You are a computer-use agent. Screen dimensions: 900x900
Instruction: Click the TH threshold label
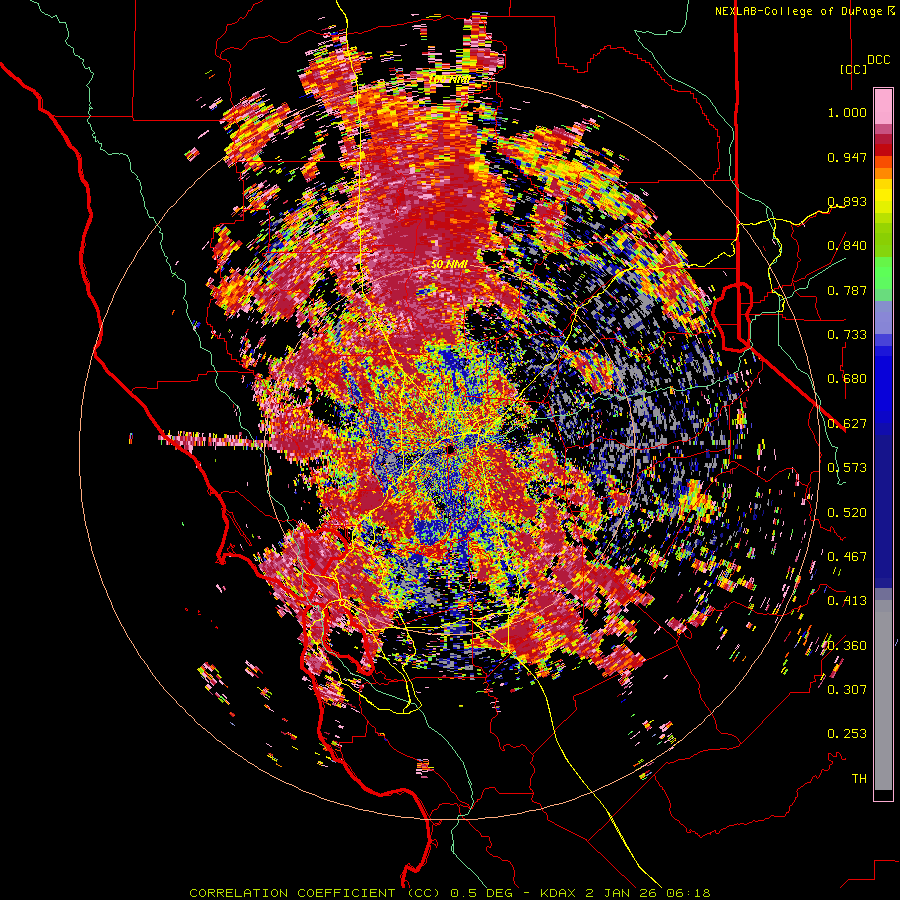[859, 779]
